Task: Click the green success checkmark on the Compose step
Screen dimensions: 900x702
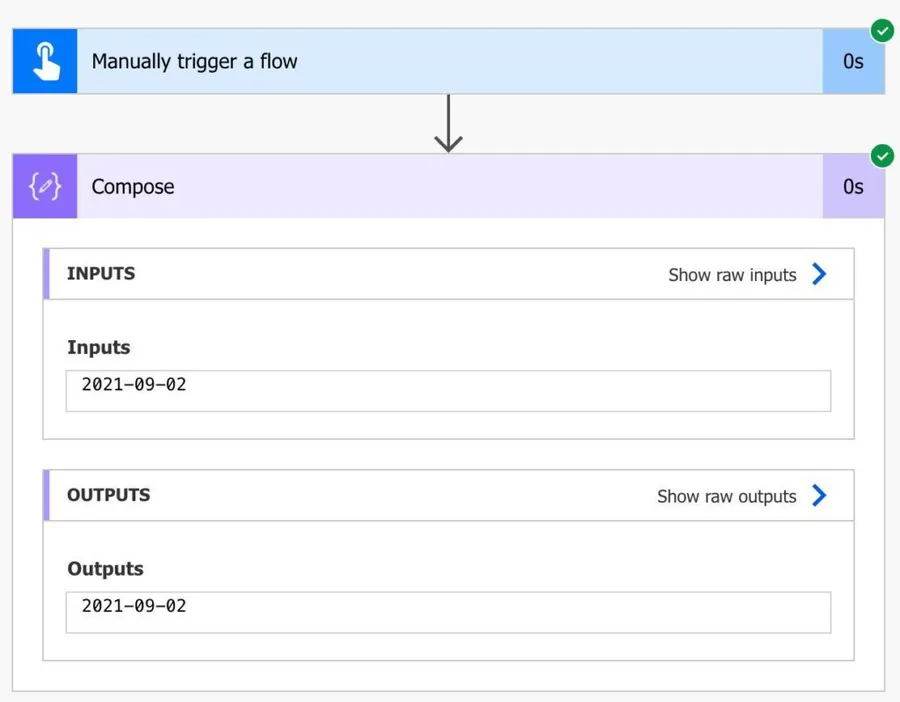Action: (882, 156)
